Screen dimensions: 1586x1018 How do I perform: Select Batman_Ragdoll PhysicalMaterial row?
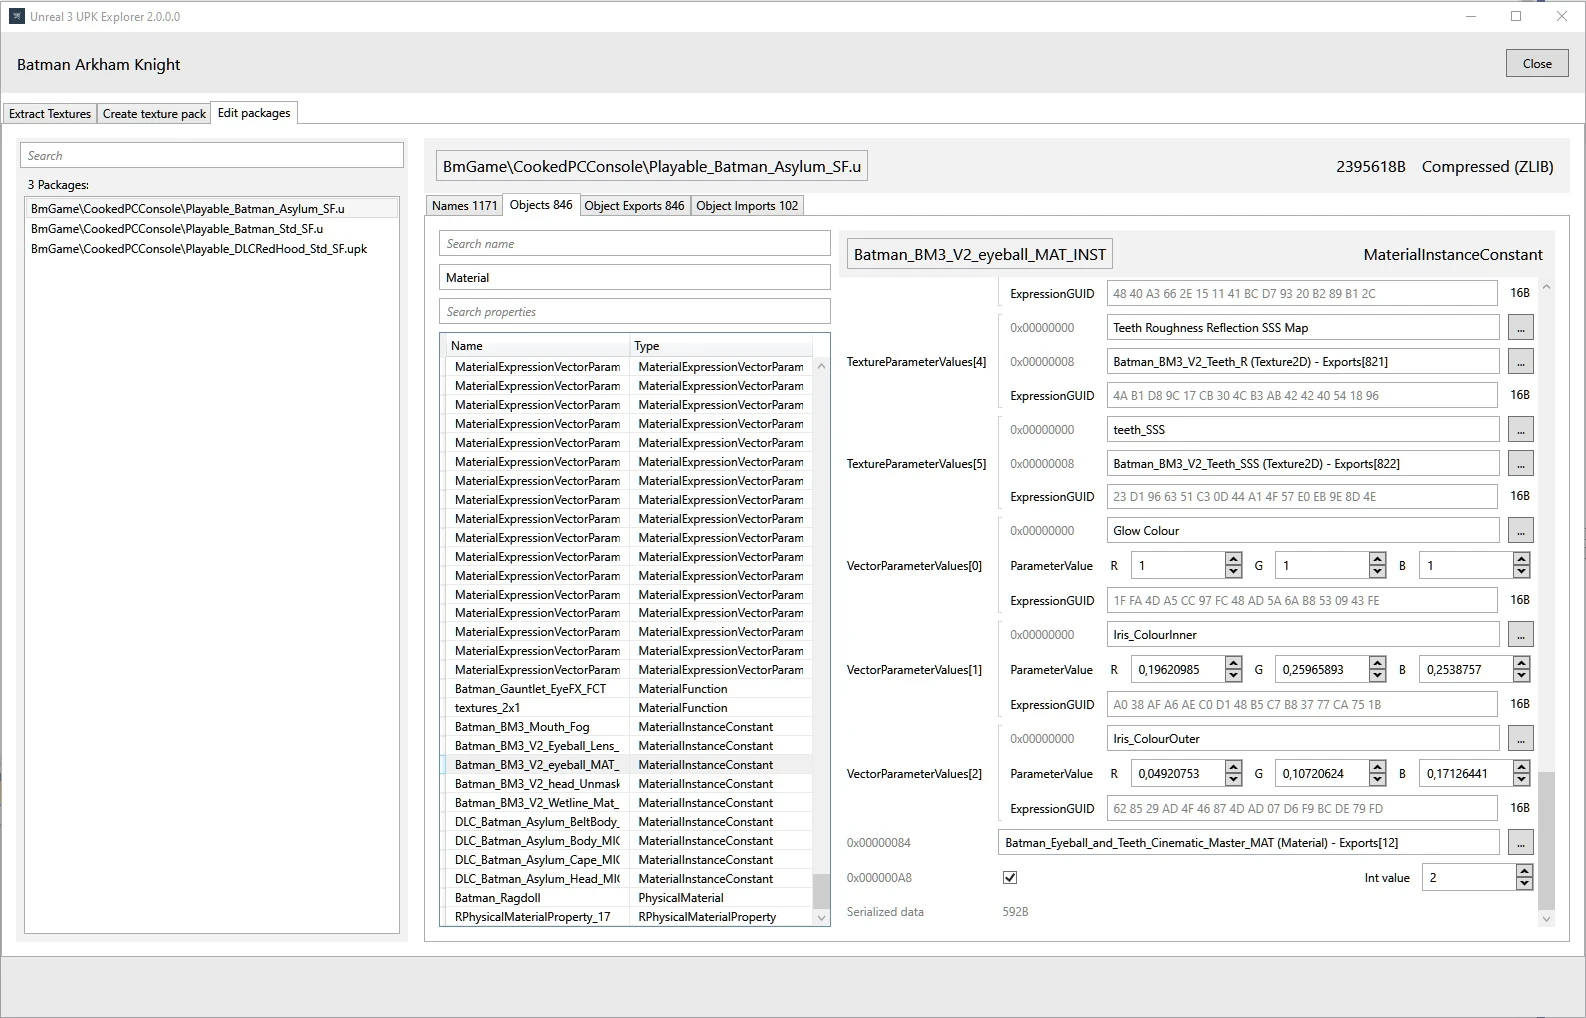point(498,898)
